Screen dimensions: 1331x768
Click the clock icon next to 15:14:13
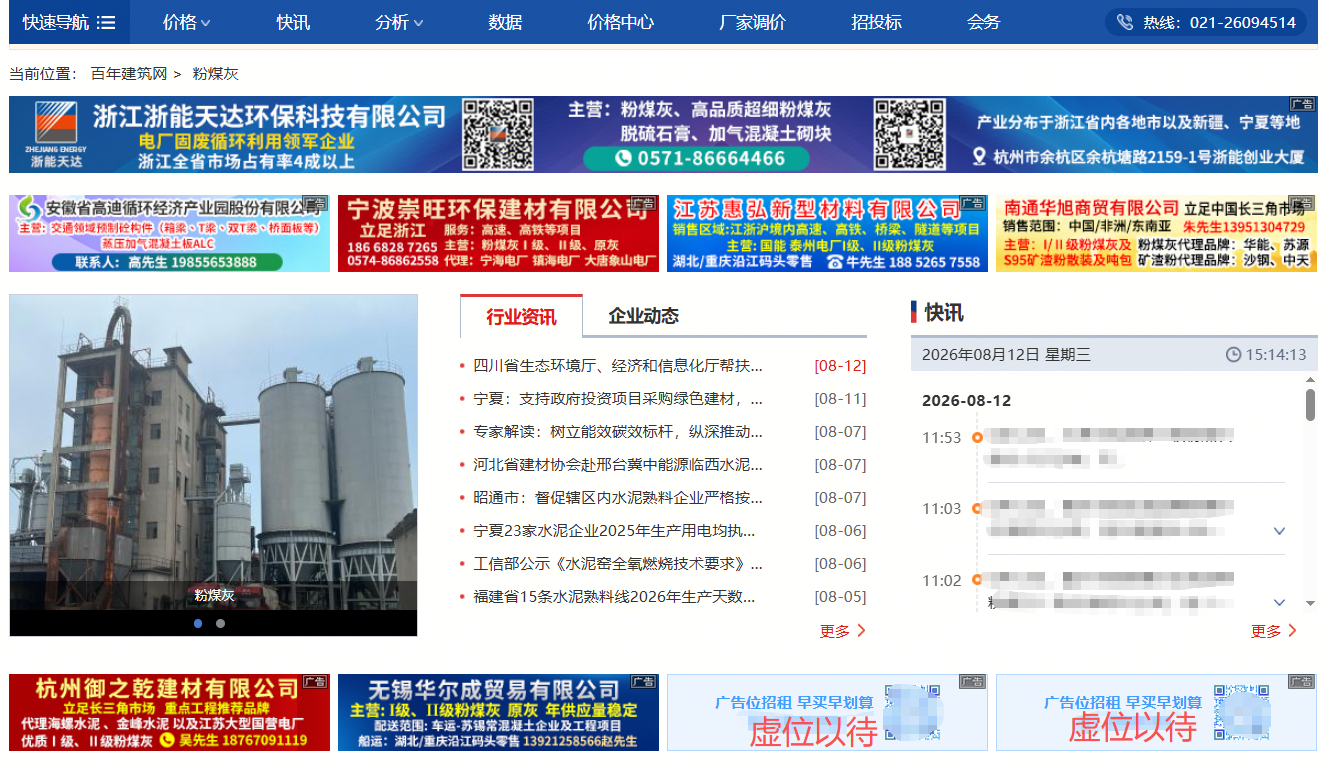(x=1233, y=355)
